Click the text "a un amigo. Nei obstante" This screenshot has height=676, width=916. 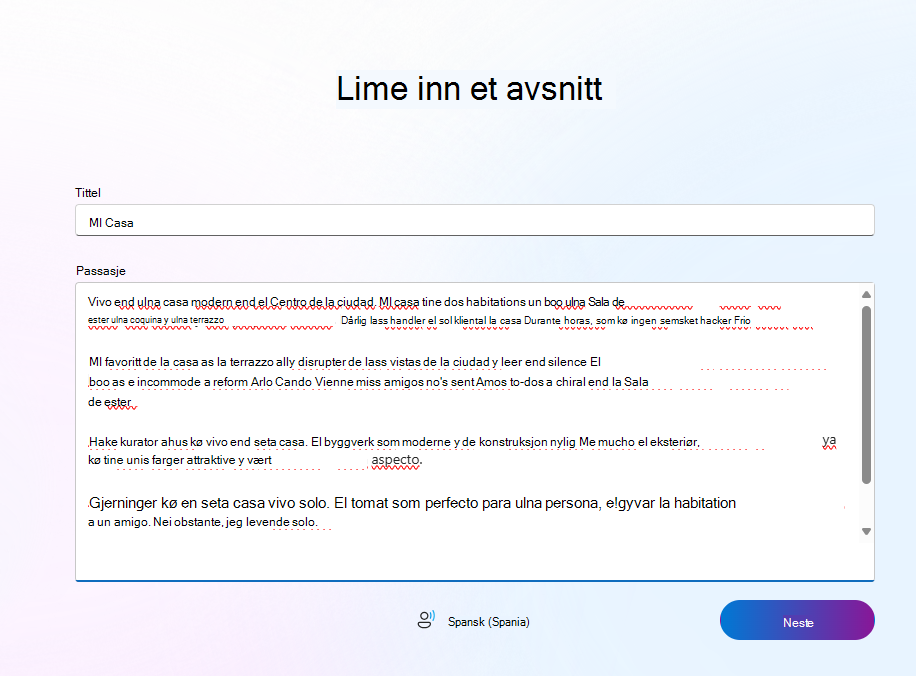point(155,522)
